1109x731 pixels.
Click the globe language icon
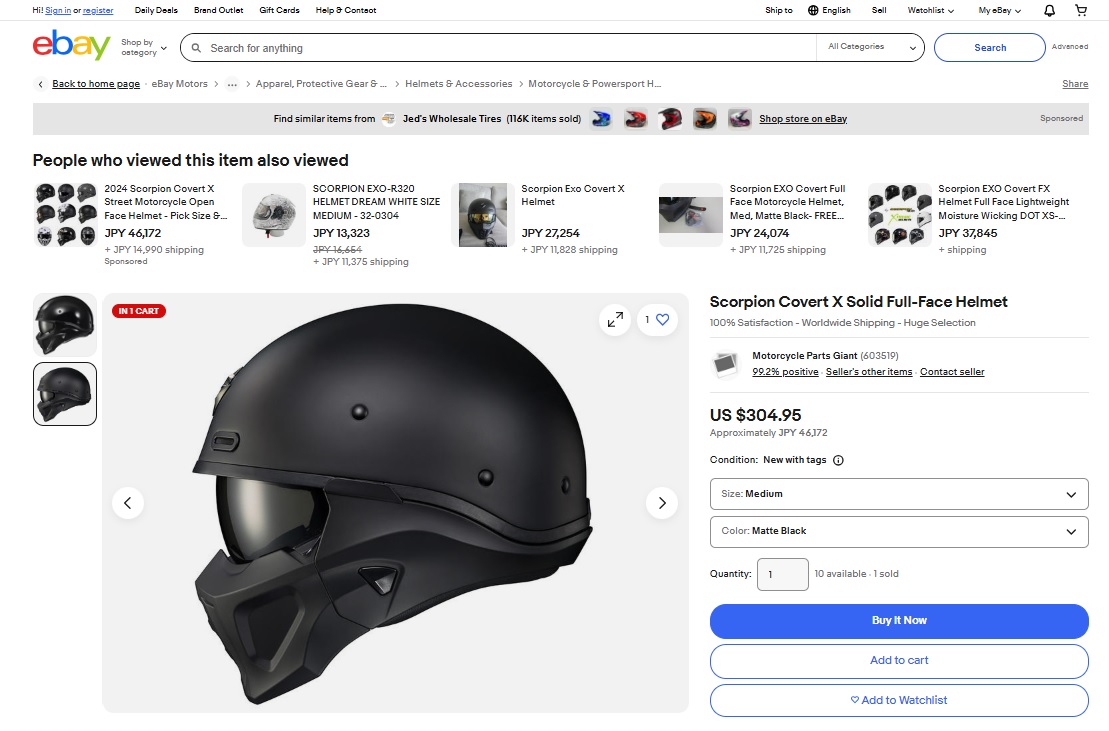813,11
